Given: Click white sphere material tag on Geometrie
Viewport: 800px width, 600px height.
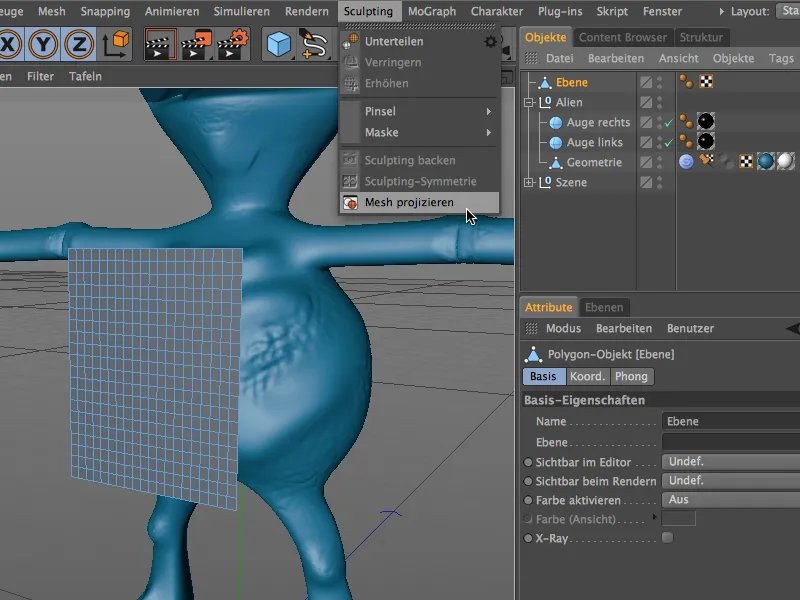Looking at the screenshot, I should tap(785, 161).
